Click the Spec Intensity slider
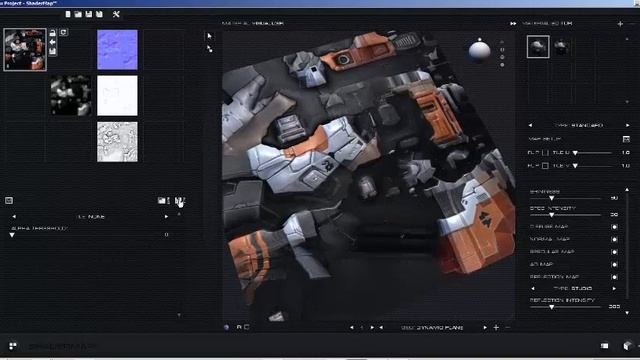Image resolution: width=640 pixels, height=360 pixels. point(565,215)
